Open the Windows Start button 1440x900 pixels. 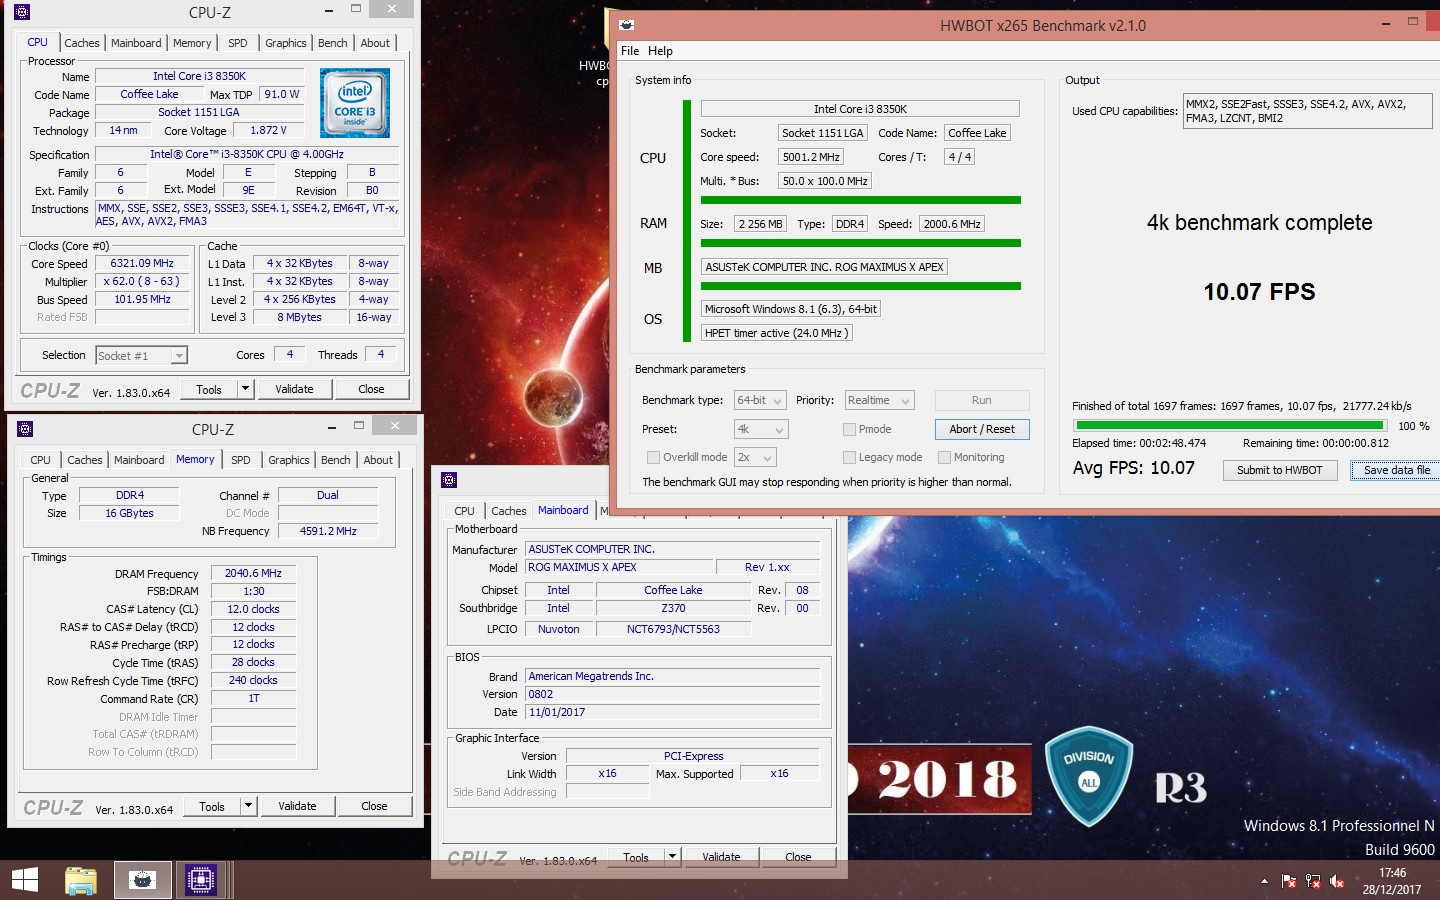click(x=25, y=880)
